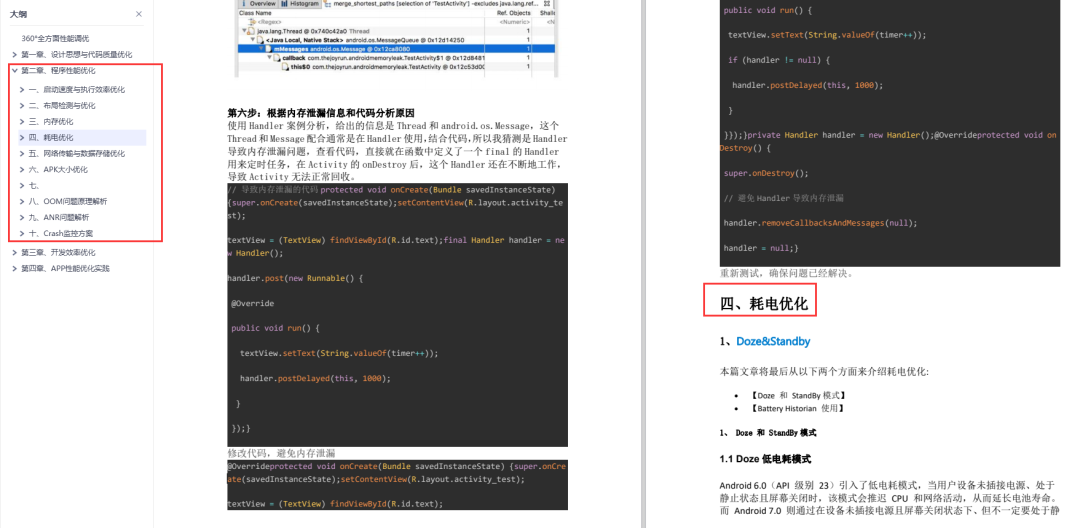Image resolution: width=1080 pixels, height=528 pixels.
Task: Jump to 一、启动速度与执行效率优化 section
Action: [x=77, y=89]
